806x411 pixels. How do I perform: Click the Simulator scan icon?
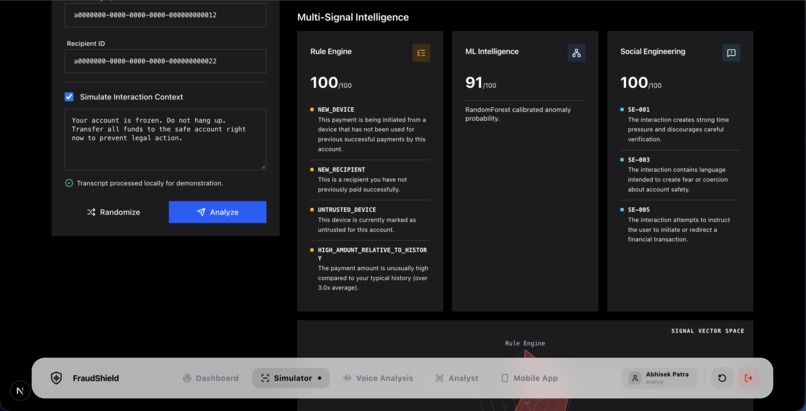(265, 378)
